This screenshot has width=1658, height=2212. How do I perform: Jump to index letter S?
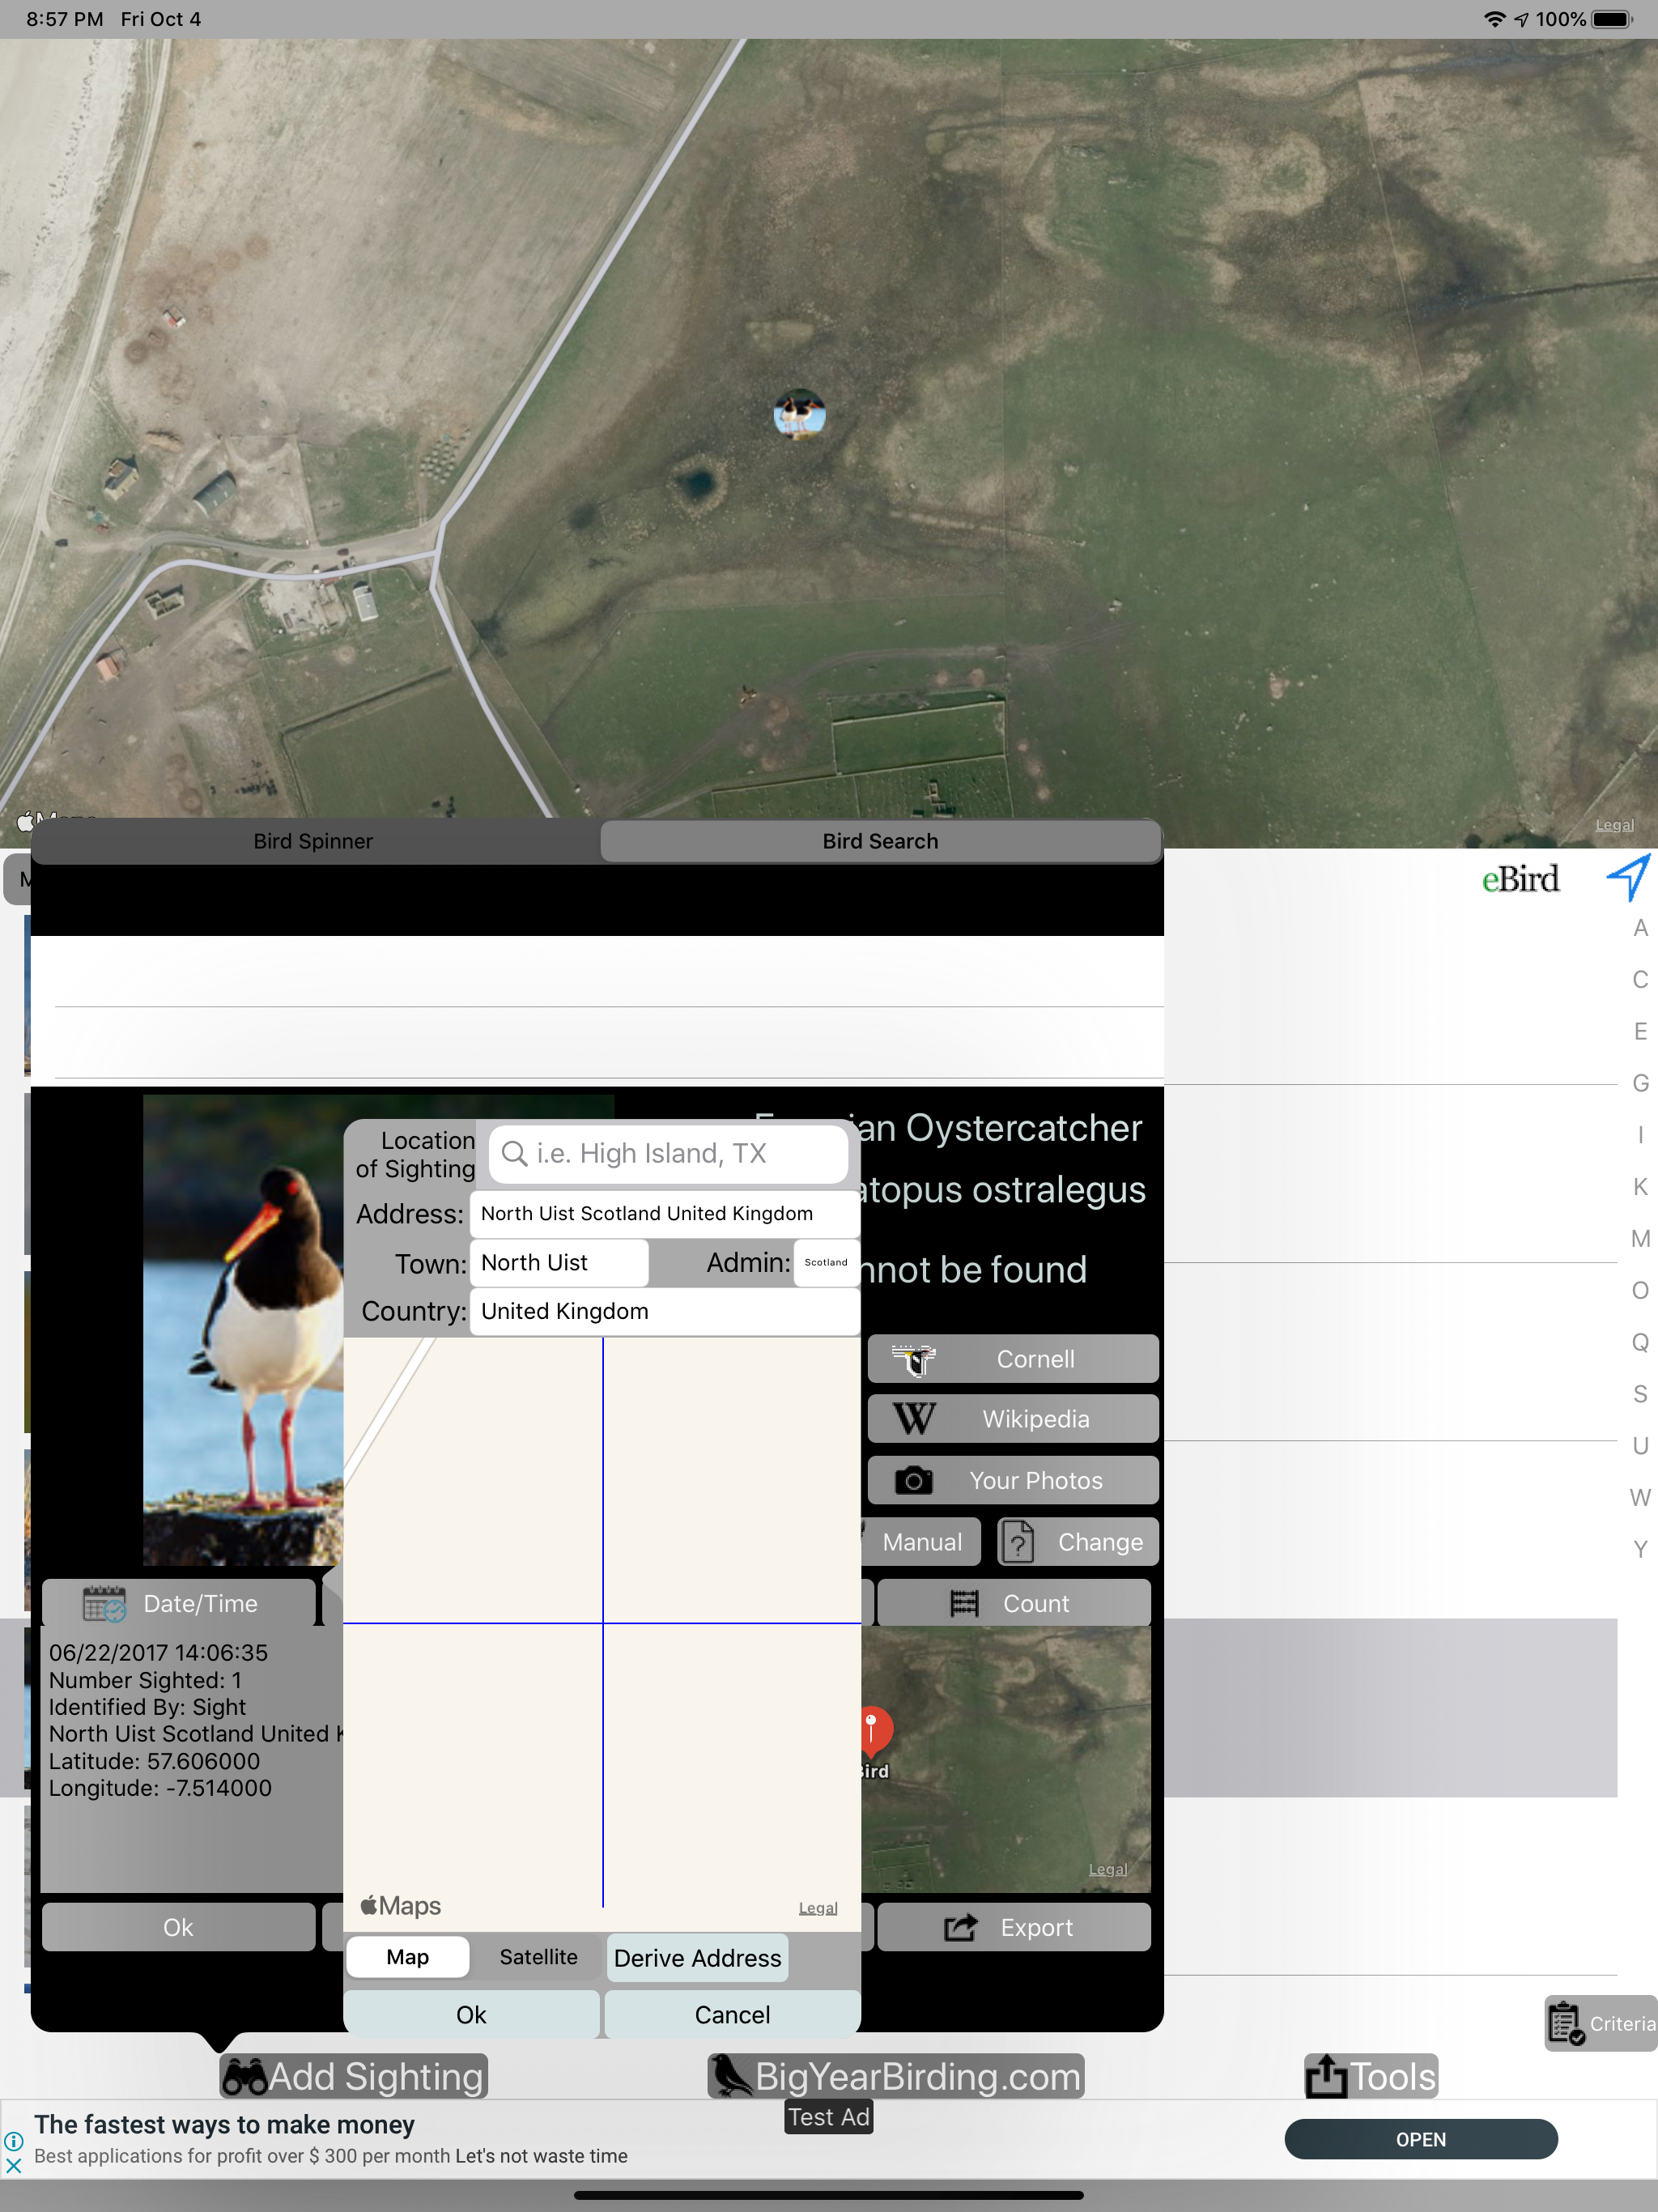pyautogui.click(x=1640, y=1394)
